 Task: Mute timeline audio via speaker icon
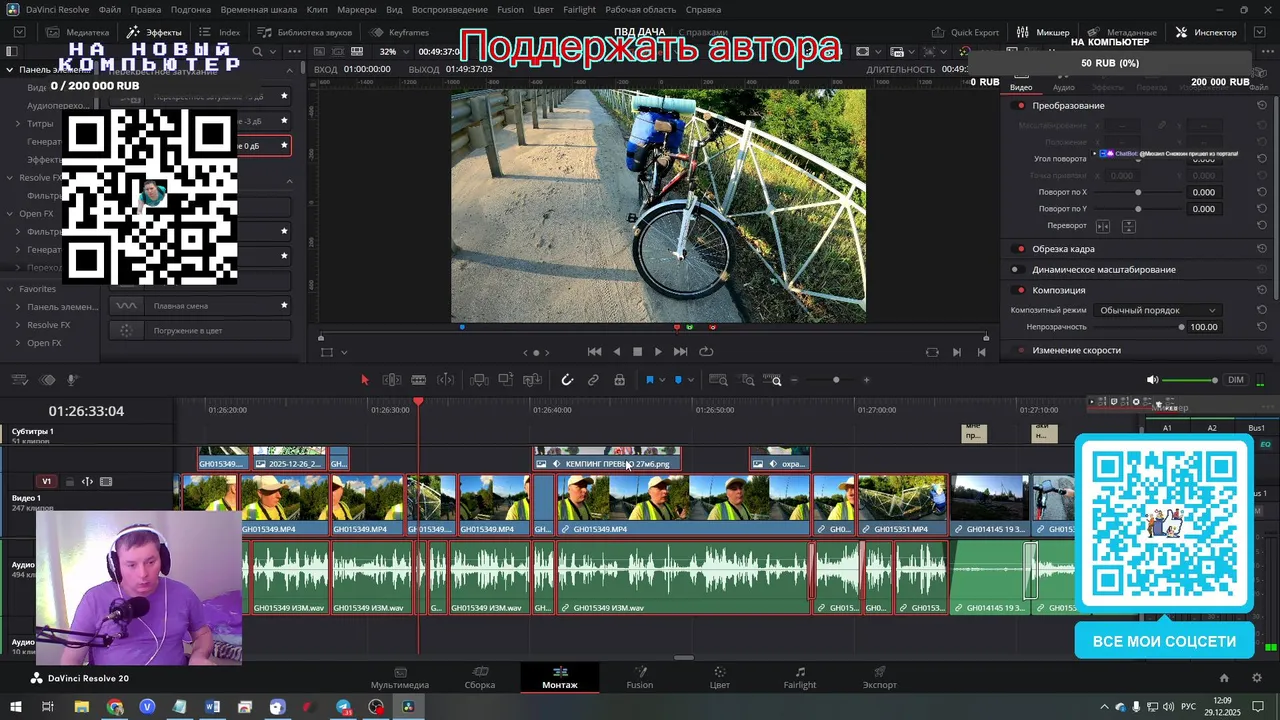[x=1152, y=380]
